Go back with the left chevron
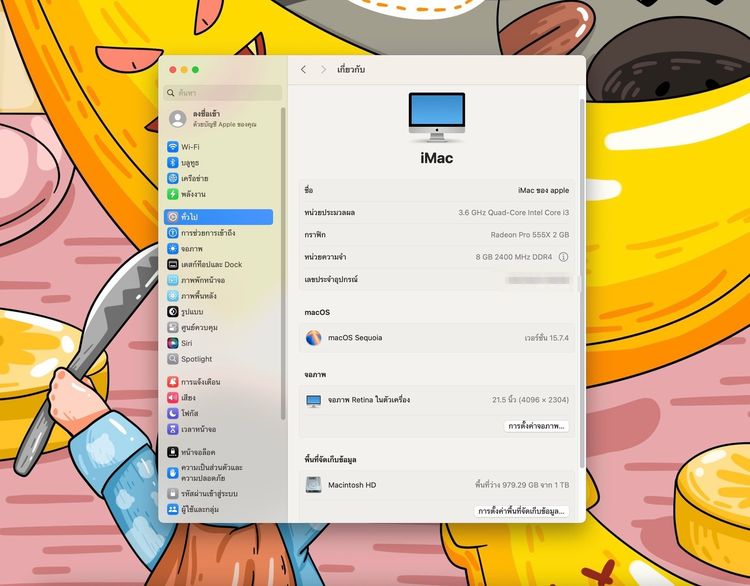This screenshot has width=750, height=586. click(x=304, y=70)
